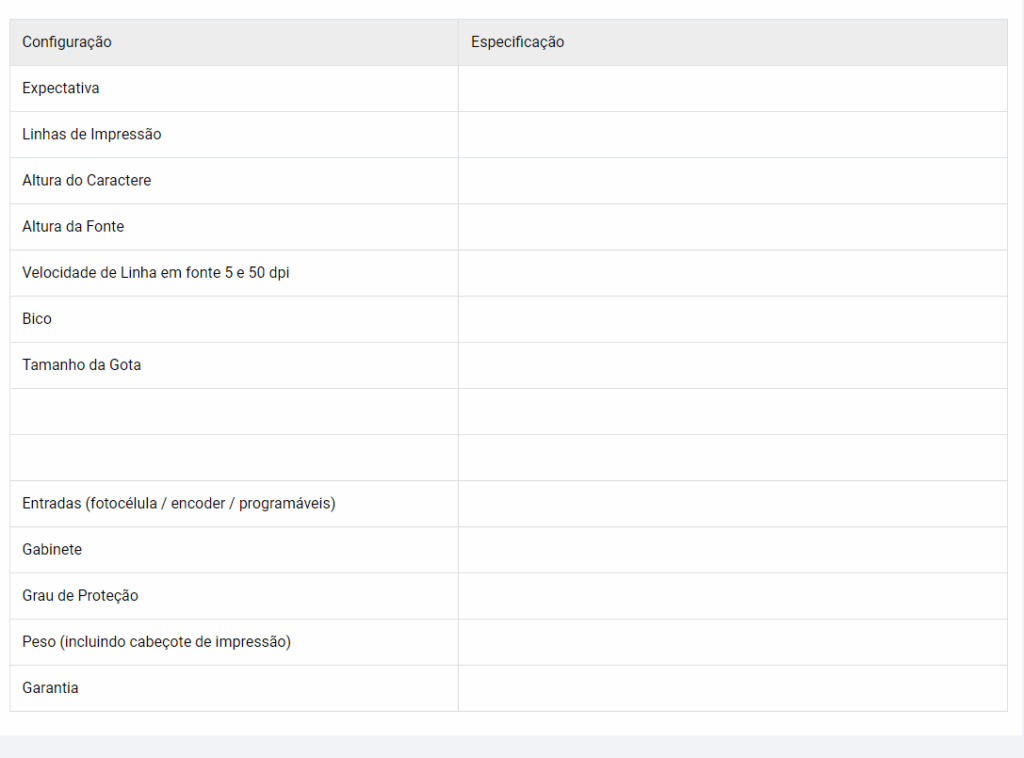This screenshot has height=758, width=1024.
Task: Click empty Especificação cell beside Expectativa
Action: pos(732,88)
